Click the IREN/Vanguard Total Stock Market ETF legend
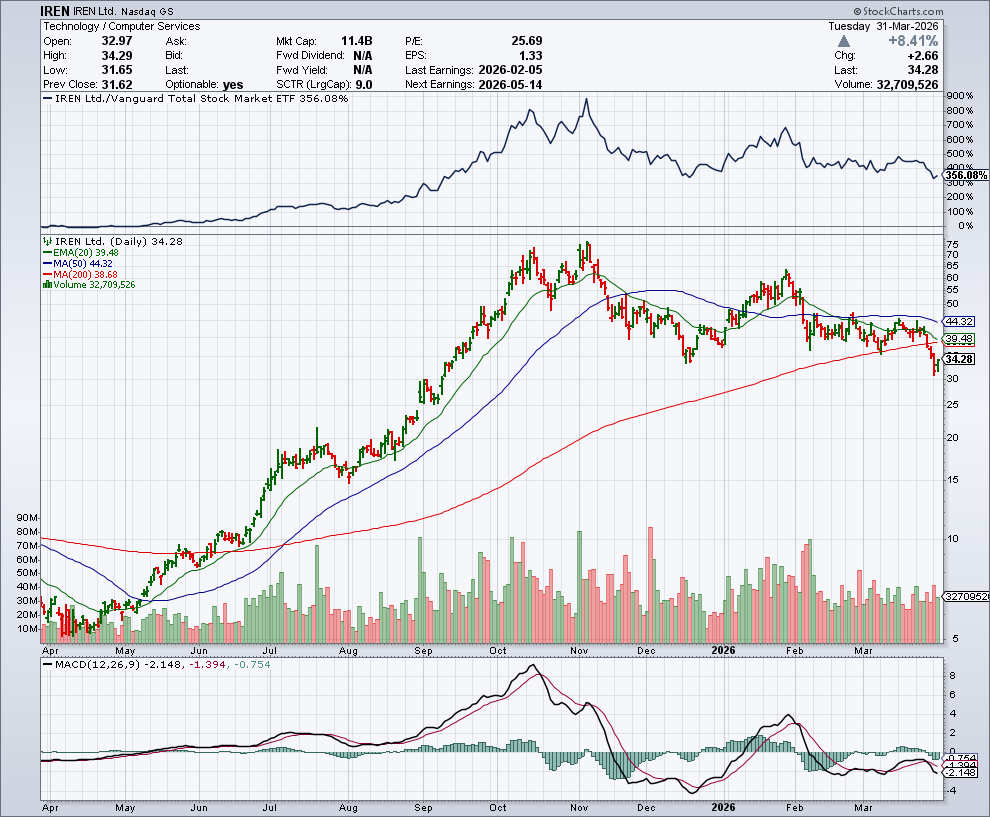The image size is (990, 817). click(x=195, y=98)
